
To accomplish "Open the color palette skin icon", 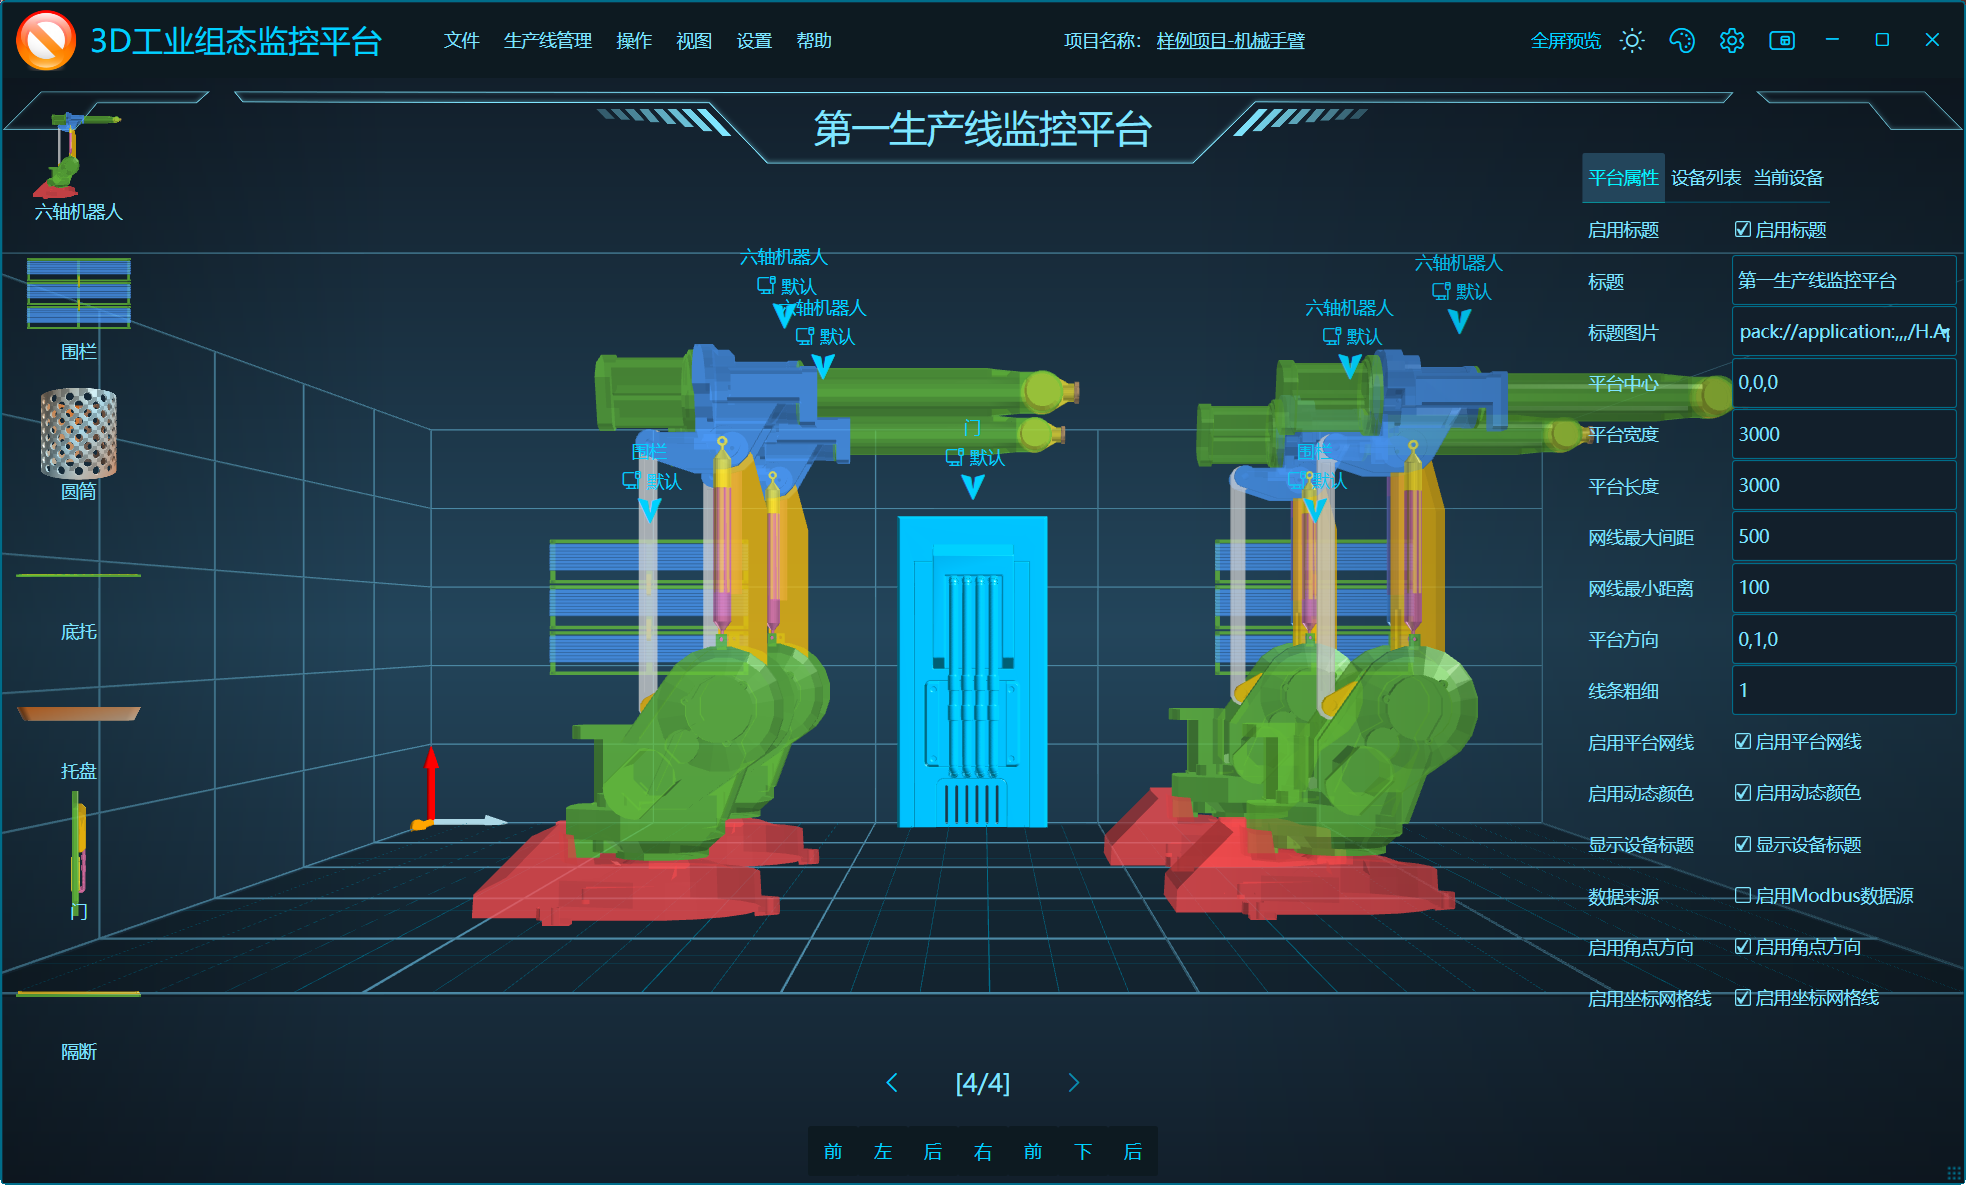I will (x=1682, y=41).
